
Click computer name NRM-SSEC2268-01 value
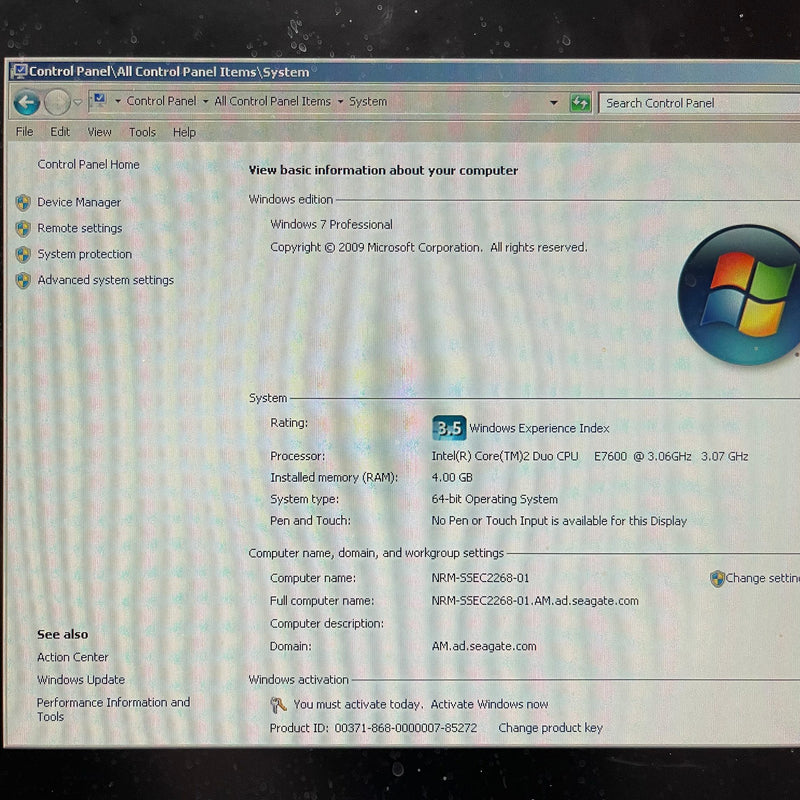(x=480, y=578)
